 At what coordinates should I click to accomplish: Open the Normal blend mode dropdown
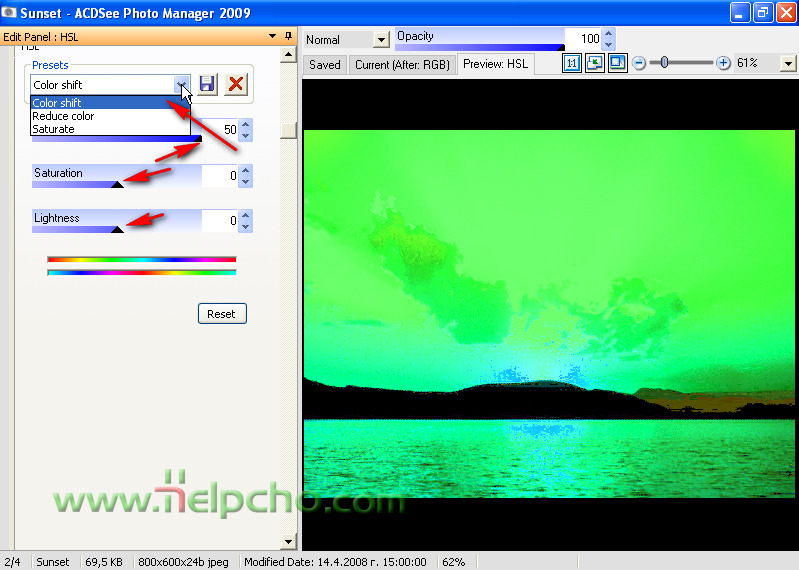click(380, 40)
